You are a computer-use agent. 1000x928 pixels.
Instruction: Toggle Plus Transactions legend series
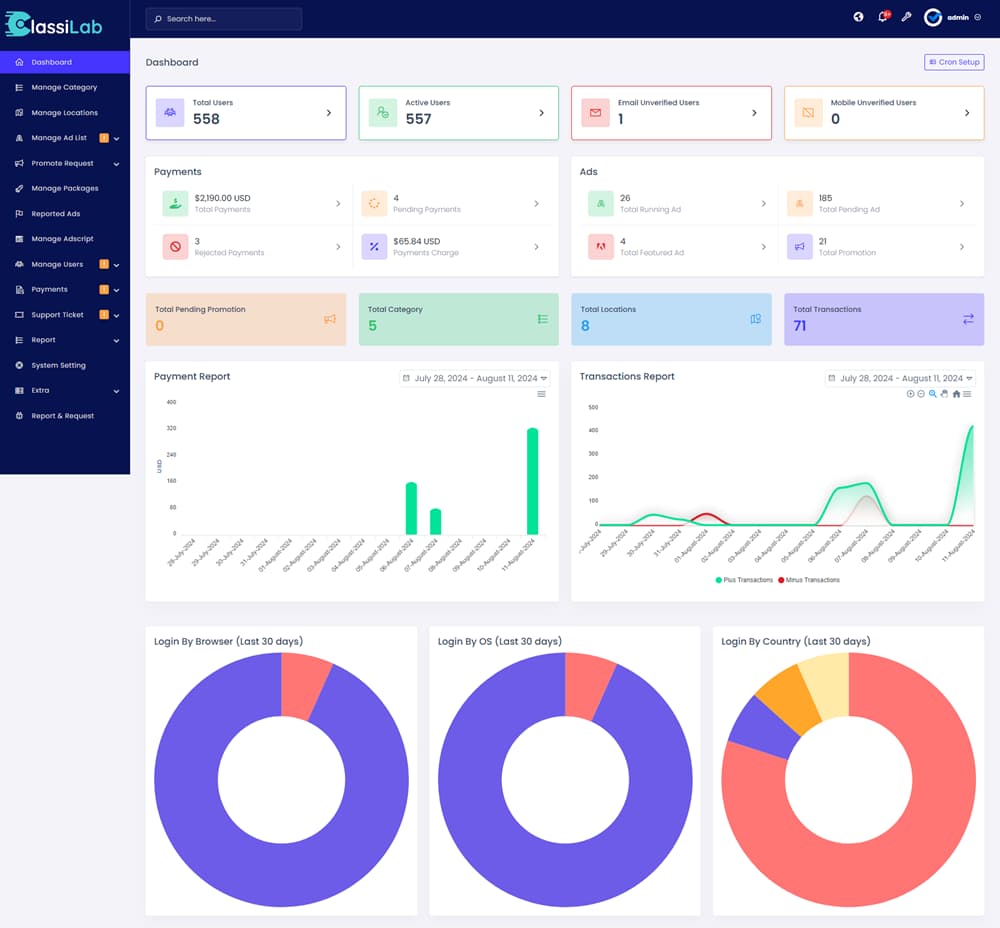(742, 580)
